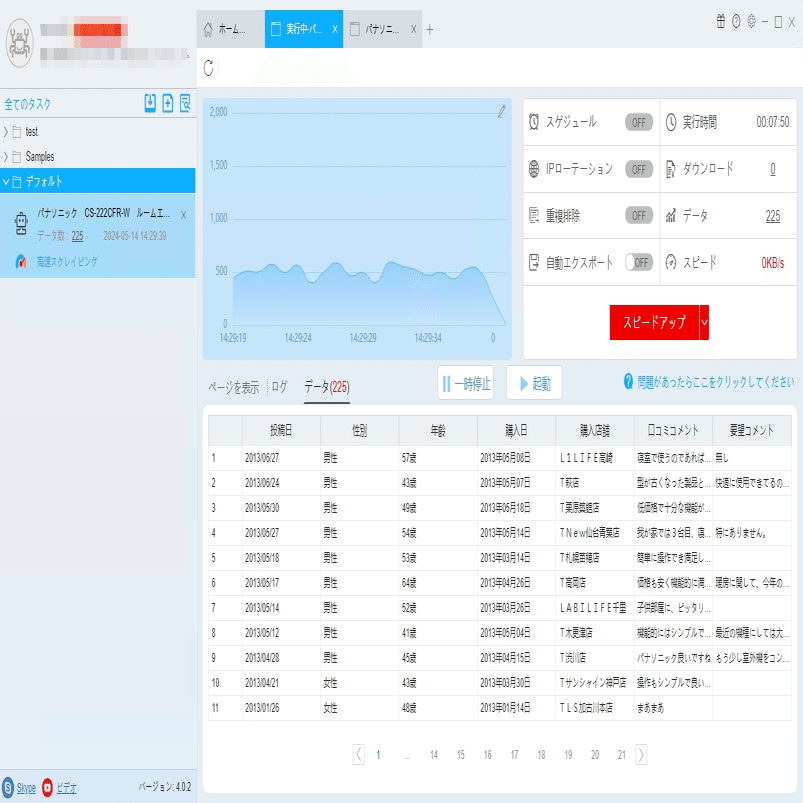803x803 pixels.
Task: Open the スピードアップ dropdown arrow
Action: 704,322
